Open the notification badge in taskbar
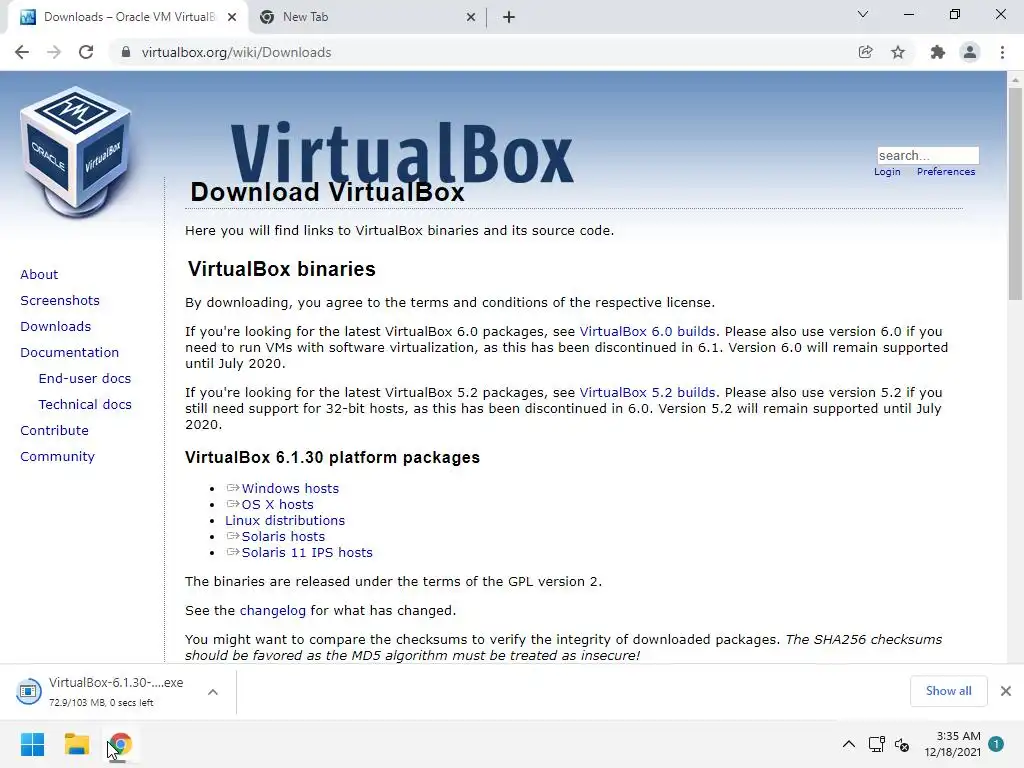Viewport: 1024px width, 768px height. coord(996,744)
